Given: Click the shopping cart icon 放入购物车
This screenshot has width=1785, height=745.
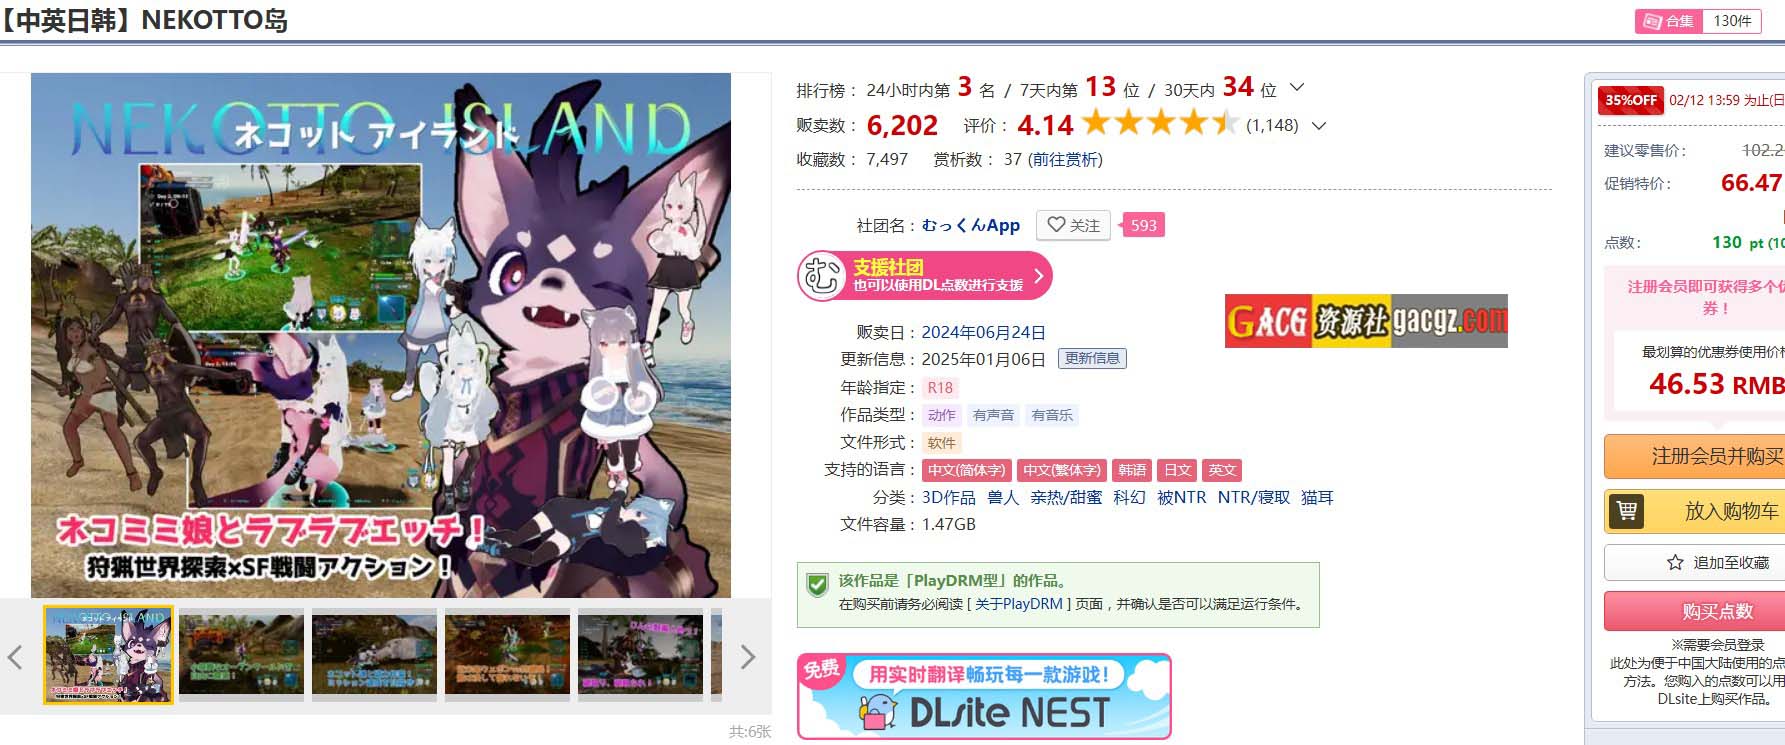Looking at the screenshot, I should tap(1627, 511).
